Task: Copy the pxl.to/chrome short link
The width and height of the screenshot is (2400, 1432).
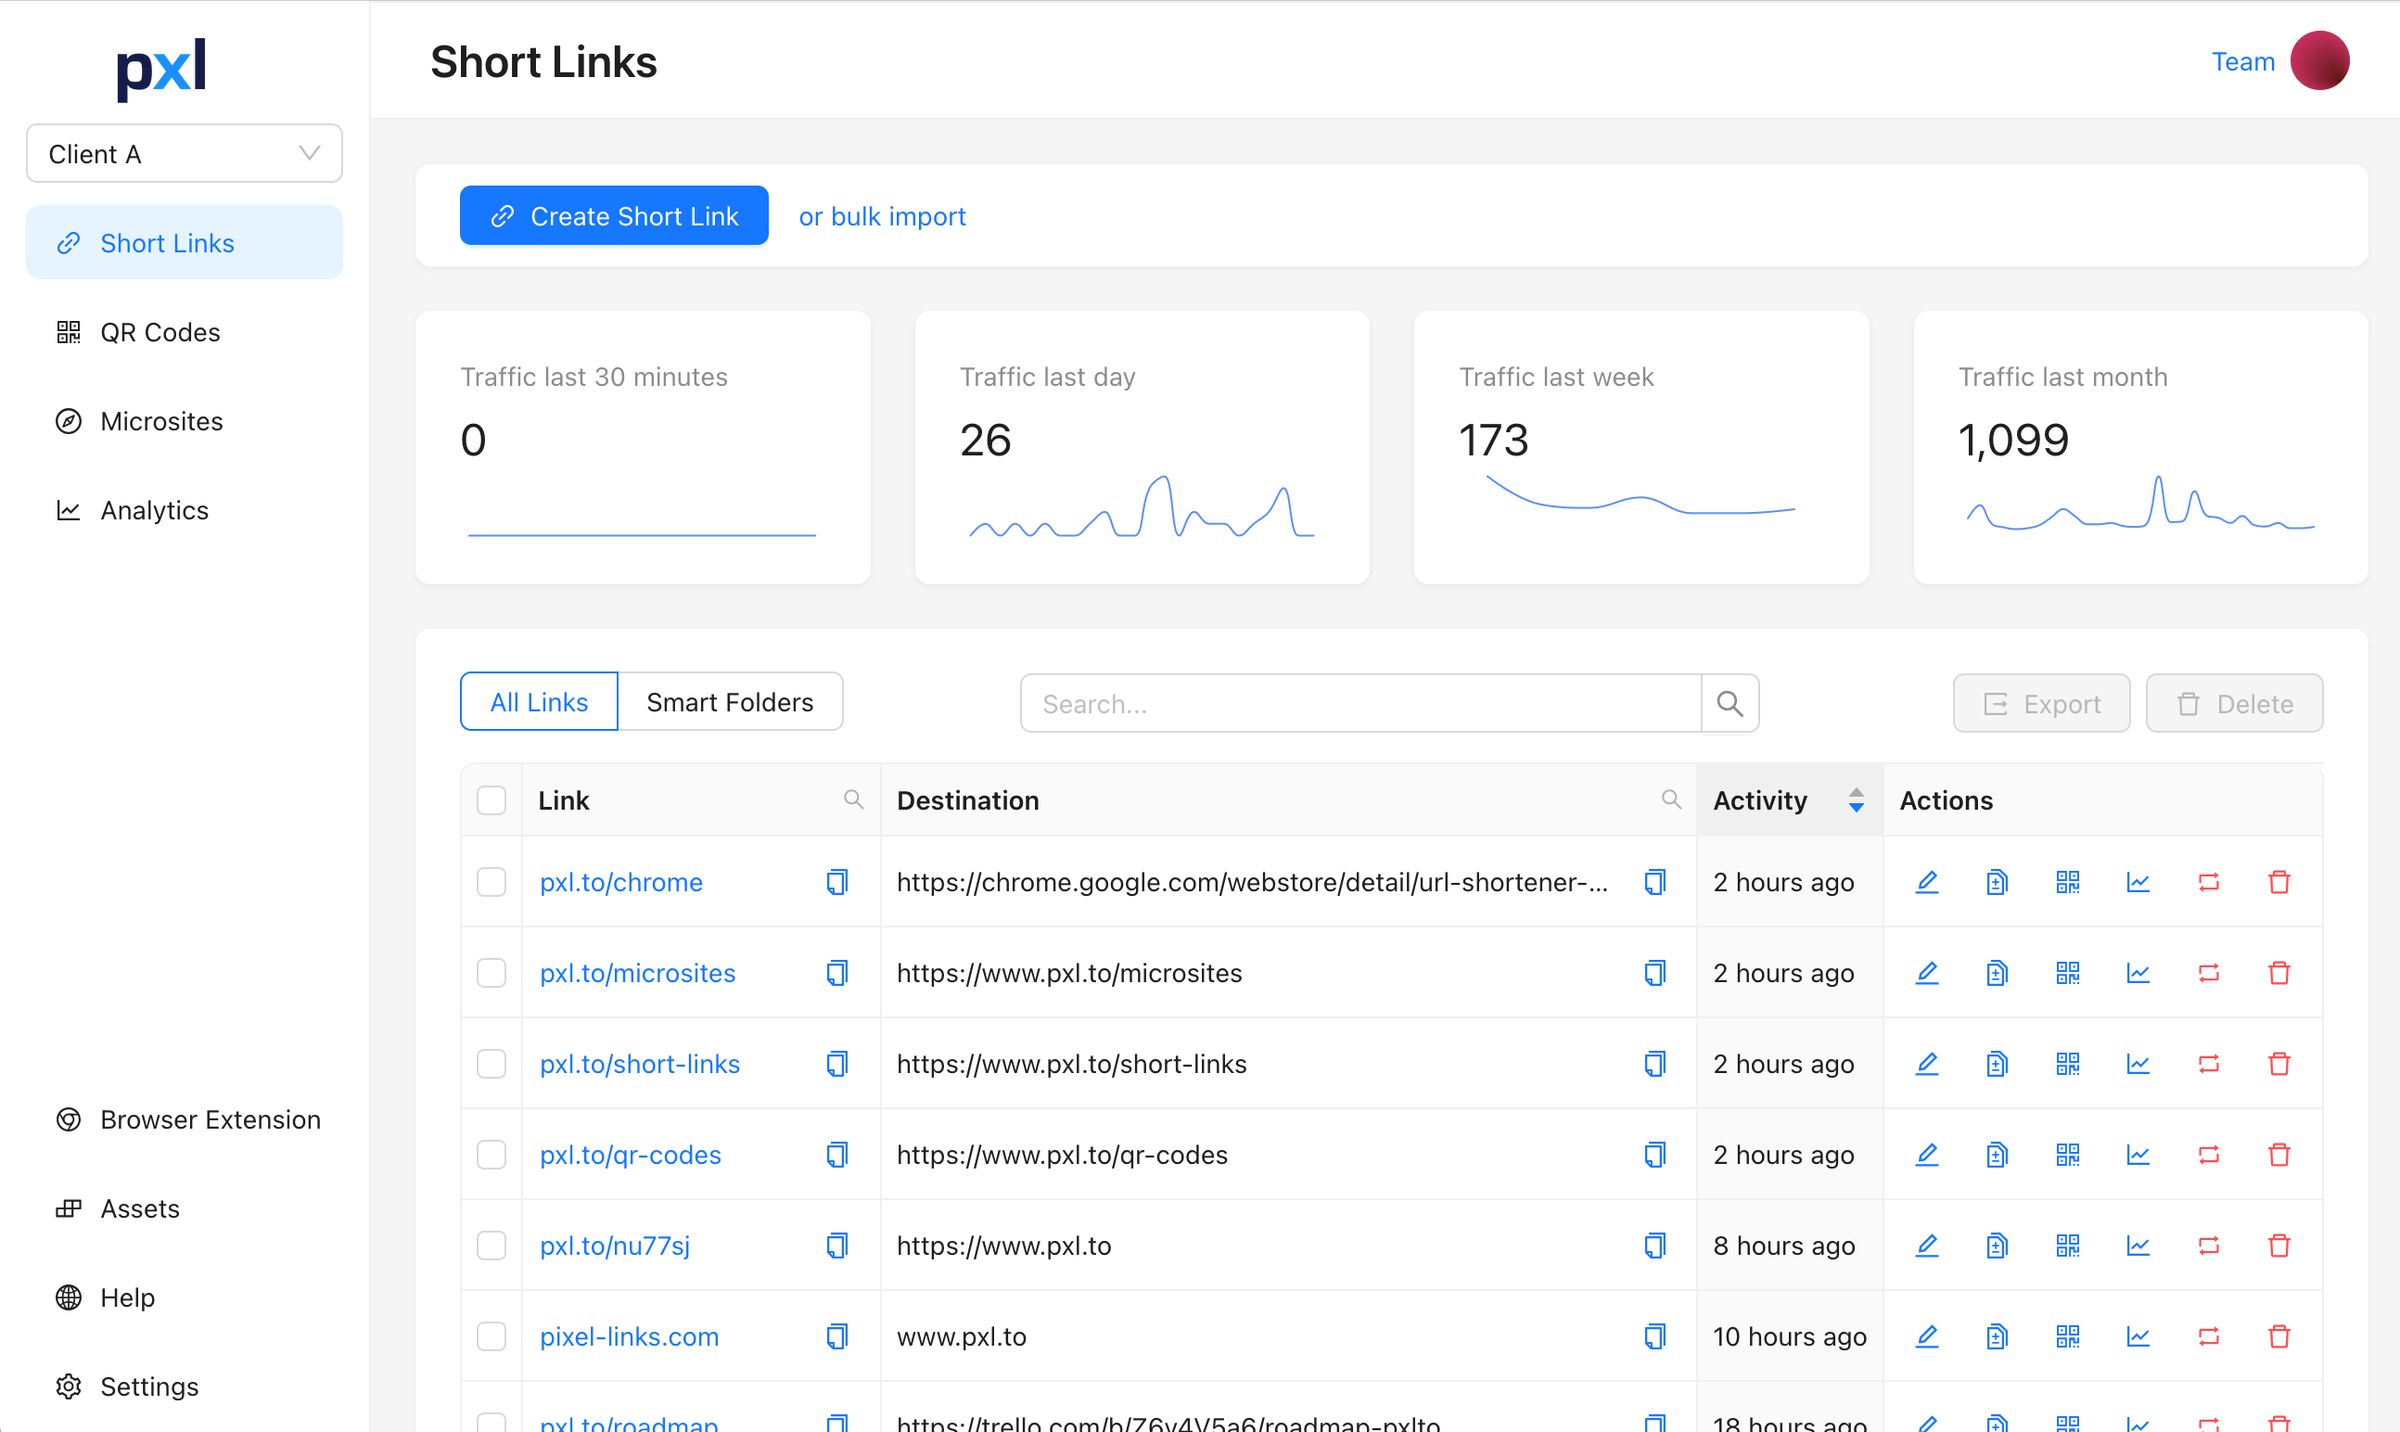Action: (836, 882)
